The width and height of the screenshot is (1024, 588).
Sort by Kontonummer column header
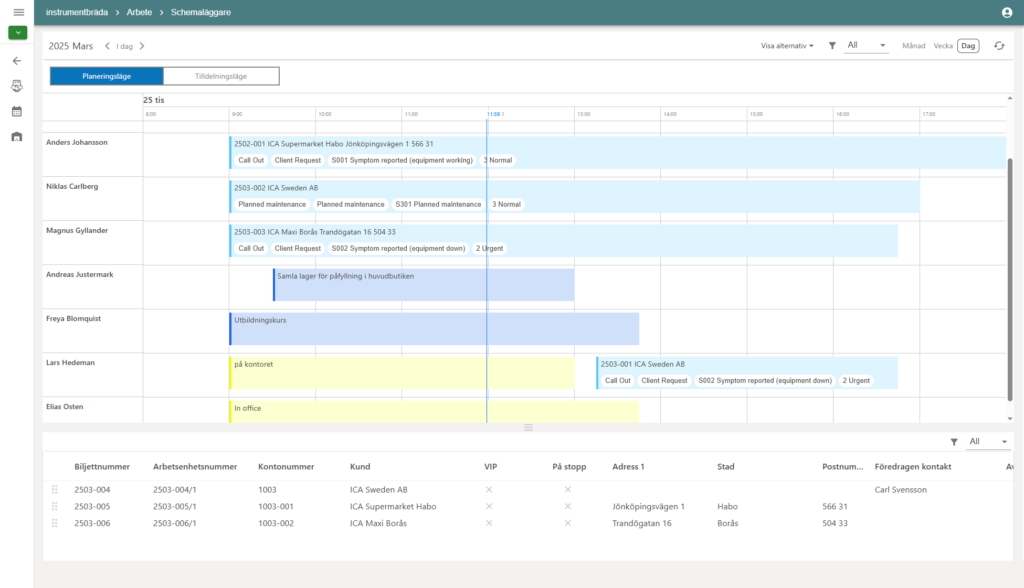[286, 466]
